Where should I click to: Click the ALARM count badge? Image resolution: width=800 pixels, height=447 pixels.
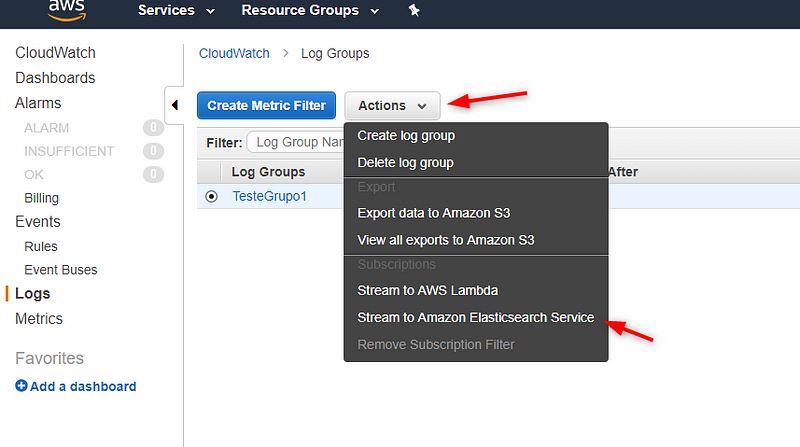(x=153, y=128)
